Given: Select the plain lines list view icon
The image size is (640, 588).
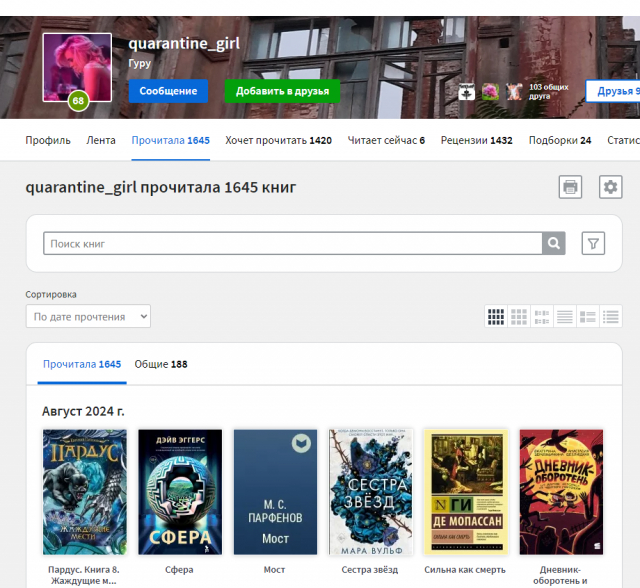Looking at the screenshot, I should [565, 316].
